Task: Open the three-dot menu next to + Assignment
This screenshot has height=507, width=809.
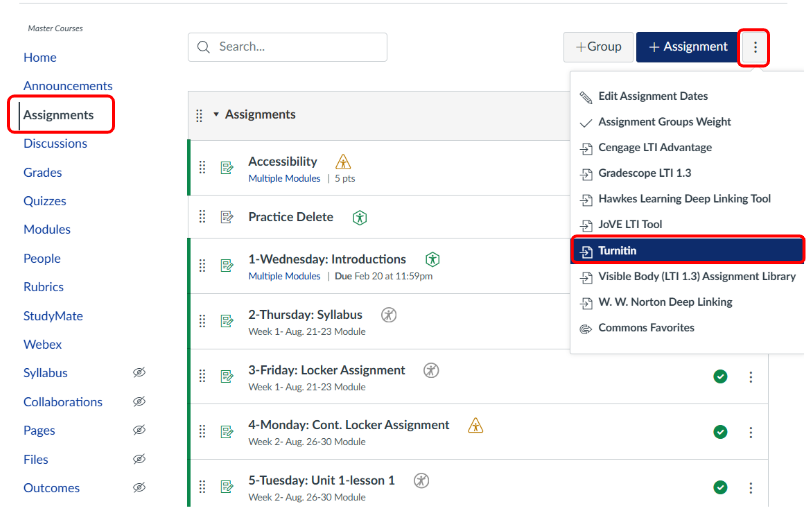Action: pyautogui.click(x=754, y=47)
